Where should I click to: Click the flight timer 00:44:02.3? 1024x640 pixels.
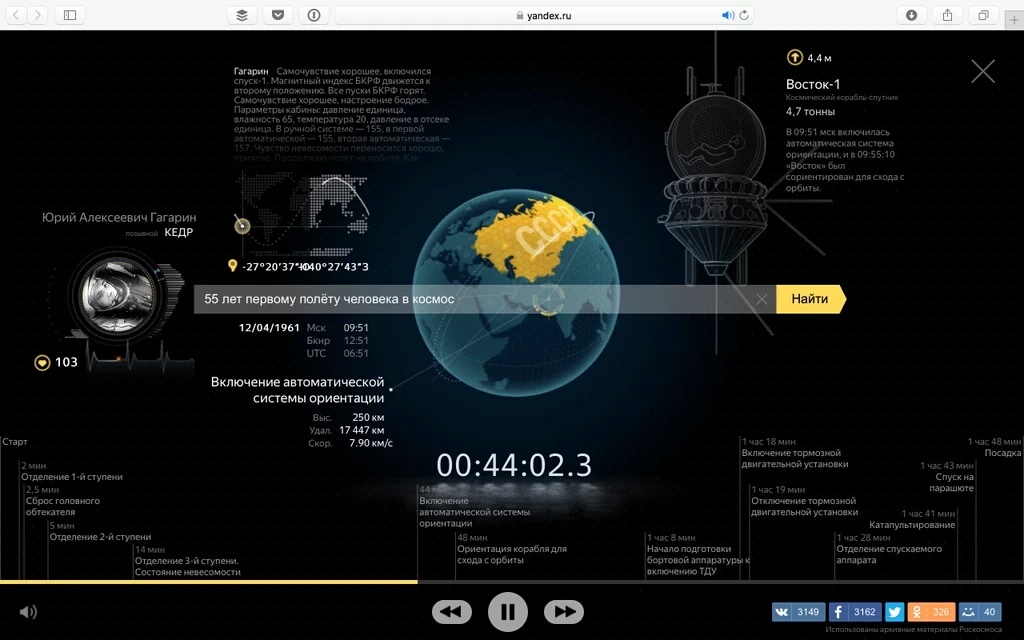pos(514,465)
